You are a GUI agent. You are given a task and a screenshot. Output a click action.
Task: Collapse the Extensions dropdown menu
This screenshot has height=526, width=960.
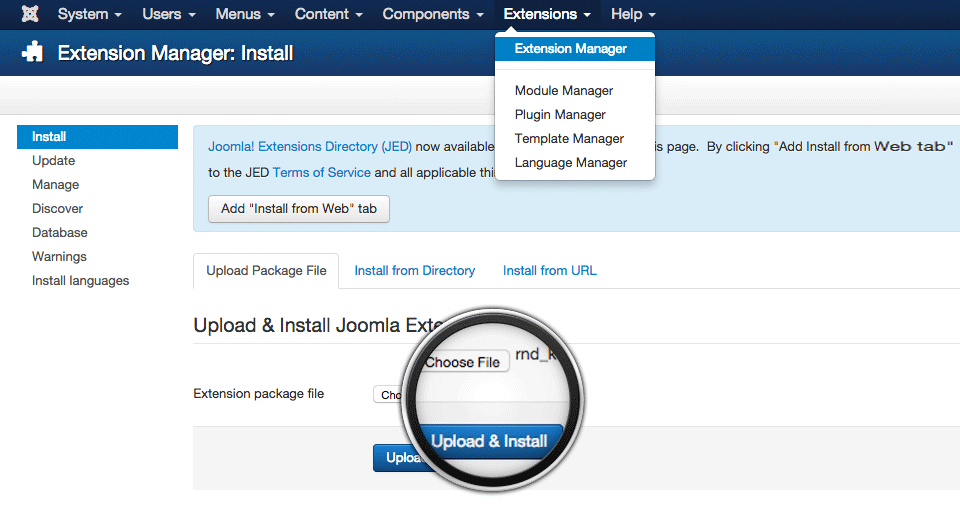pyautogui.click(x=547, y=13)
